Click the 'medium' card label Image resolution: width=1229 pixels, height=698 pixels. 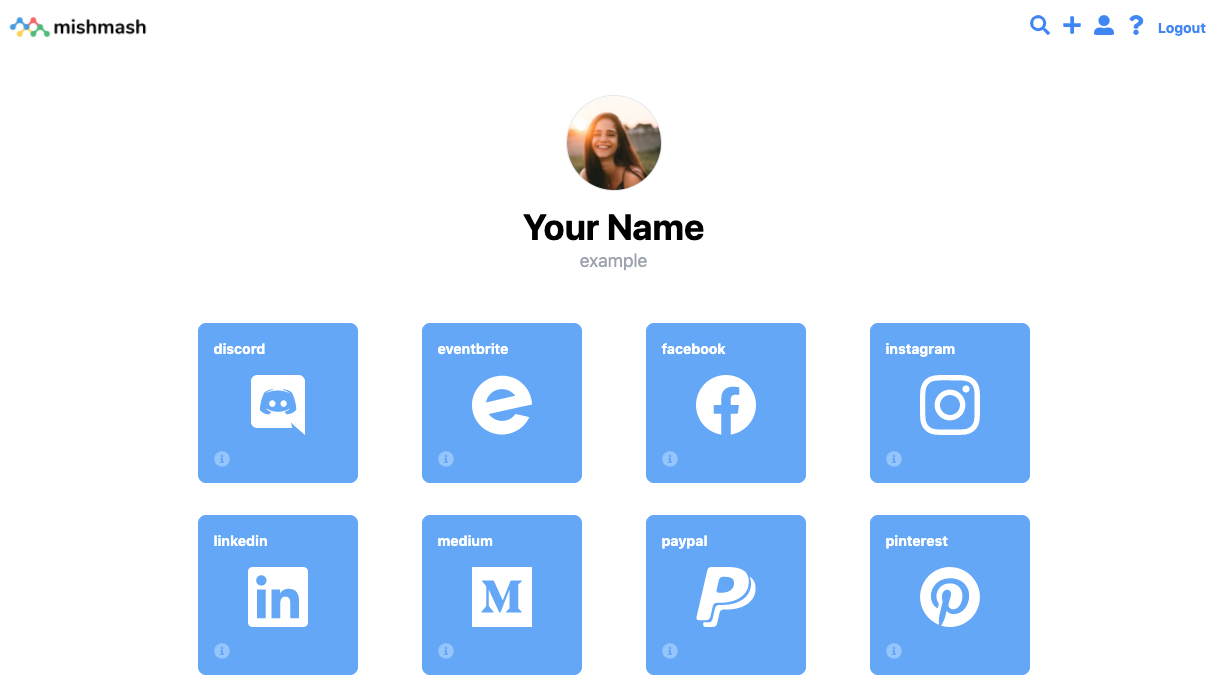pos(465,541)
